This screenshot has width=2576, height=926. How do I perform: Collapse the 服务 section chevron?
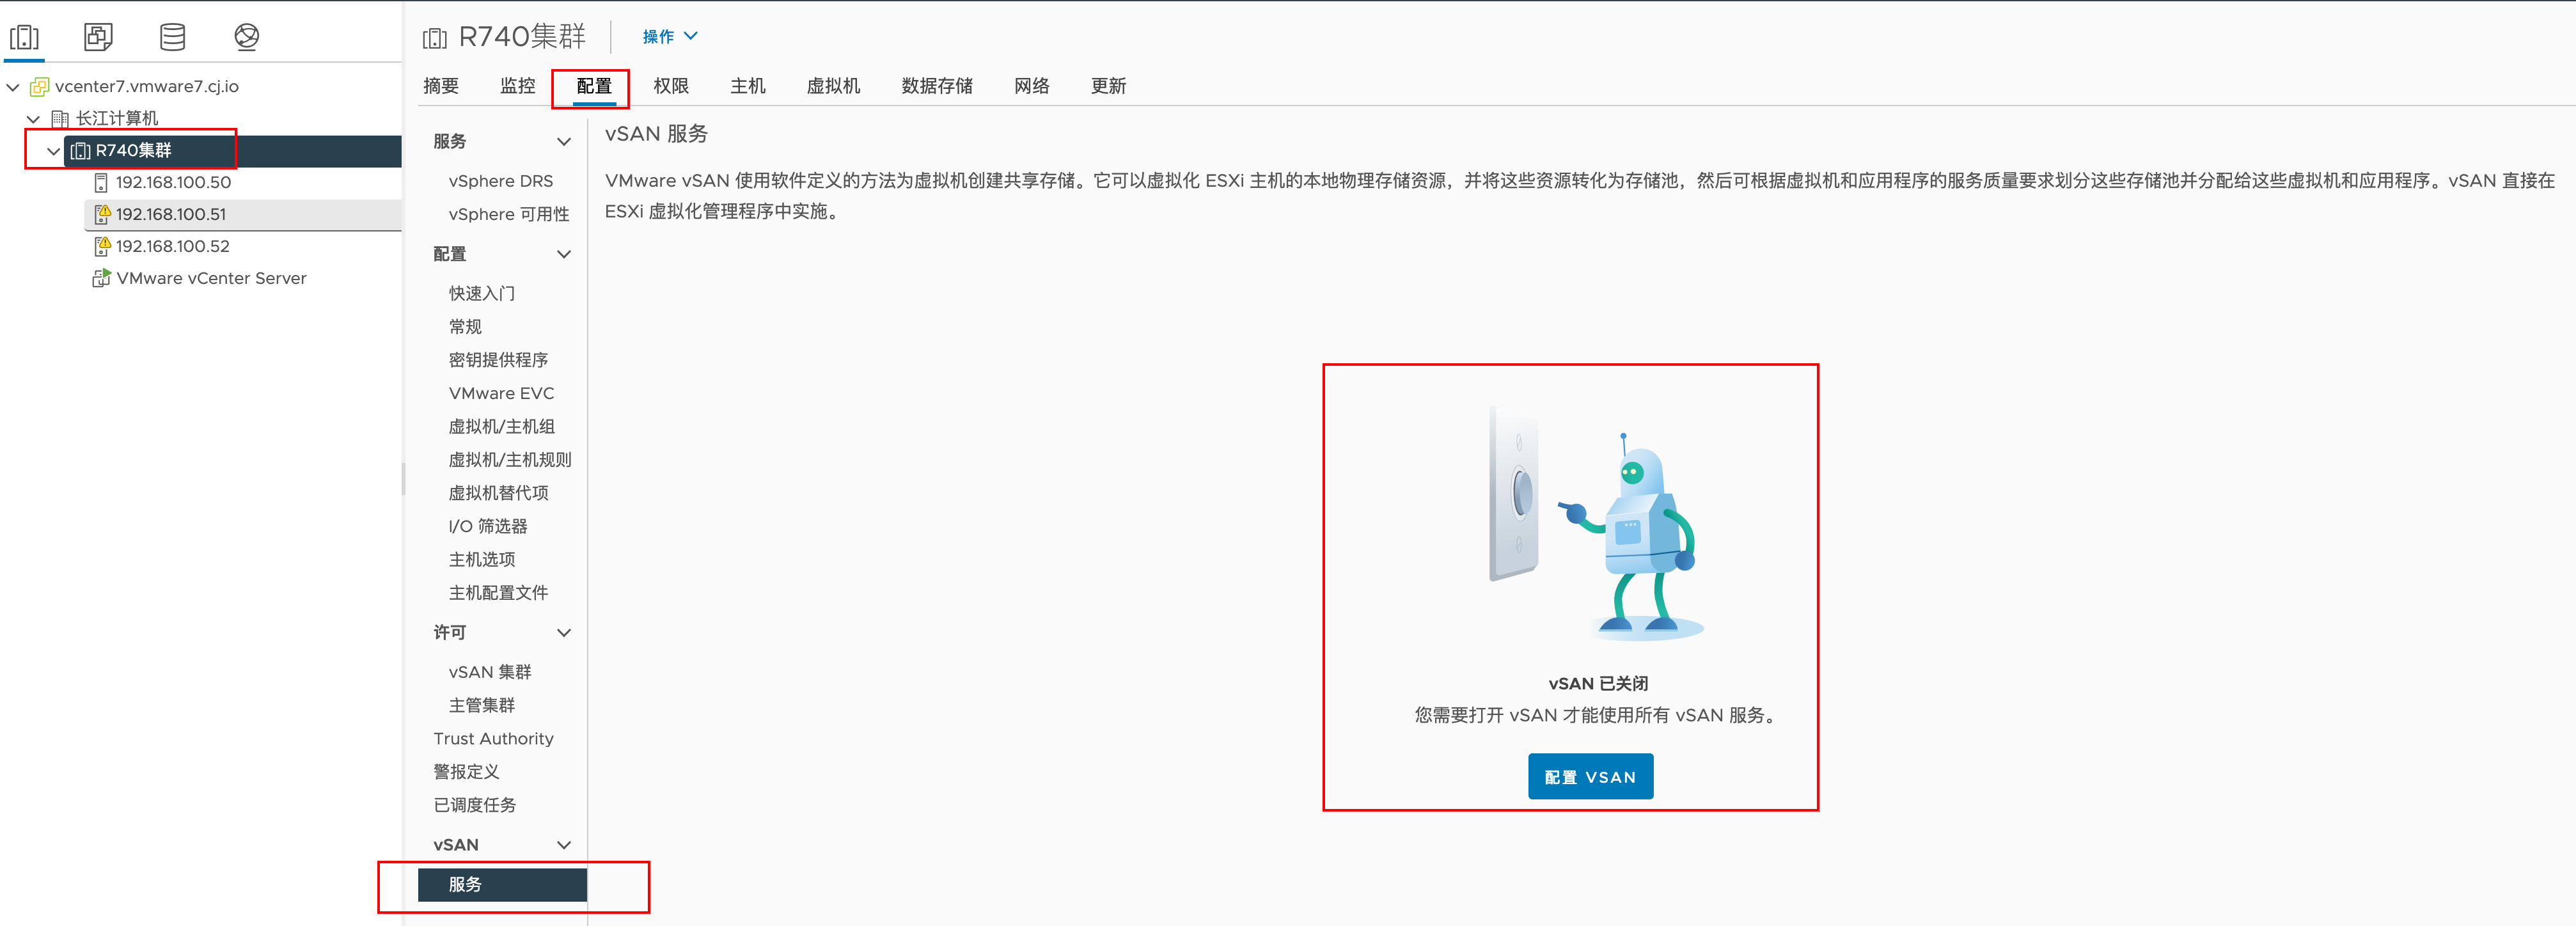(564, 141)
